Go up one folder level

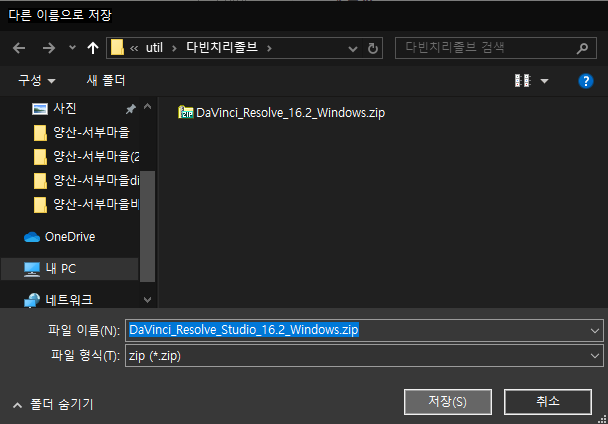coord(93,48)
